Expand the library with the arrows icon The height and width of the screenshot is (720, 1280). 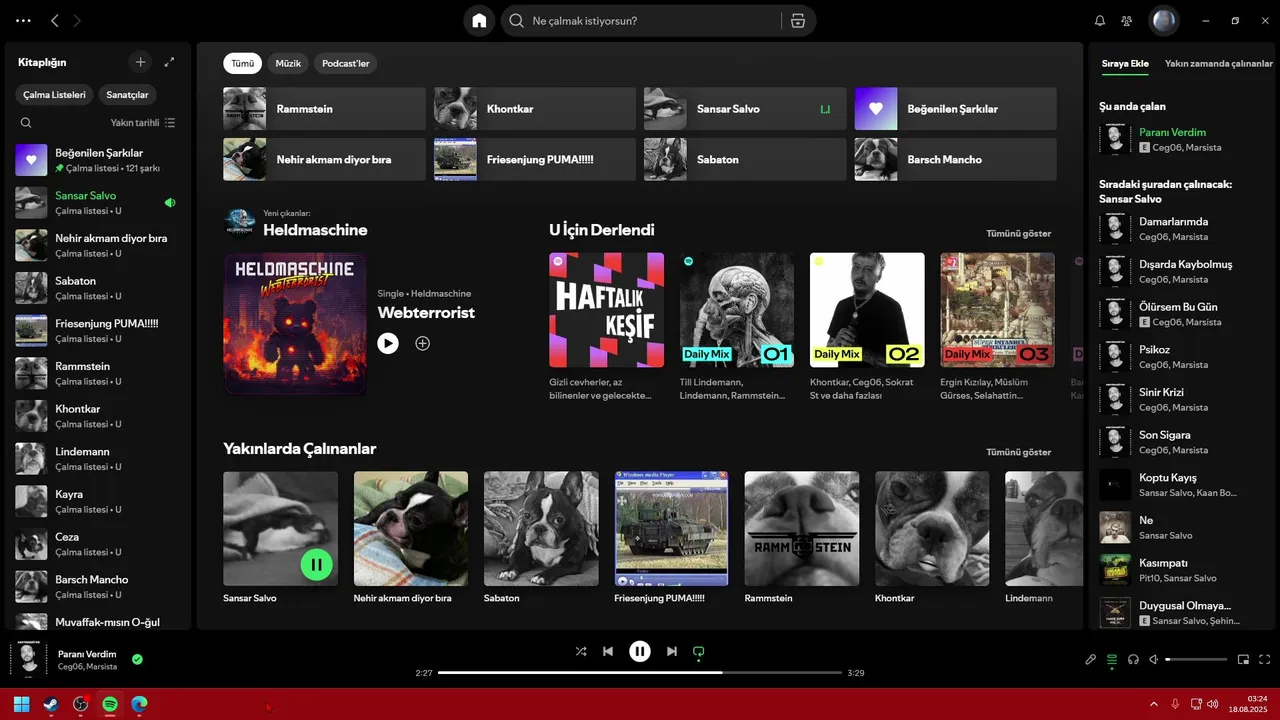tap(169, 62)
